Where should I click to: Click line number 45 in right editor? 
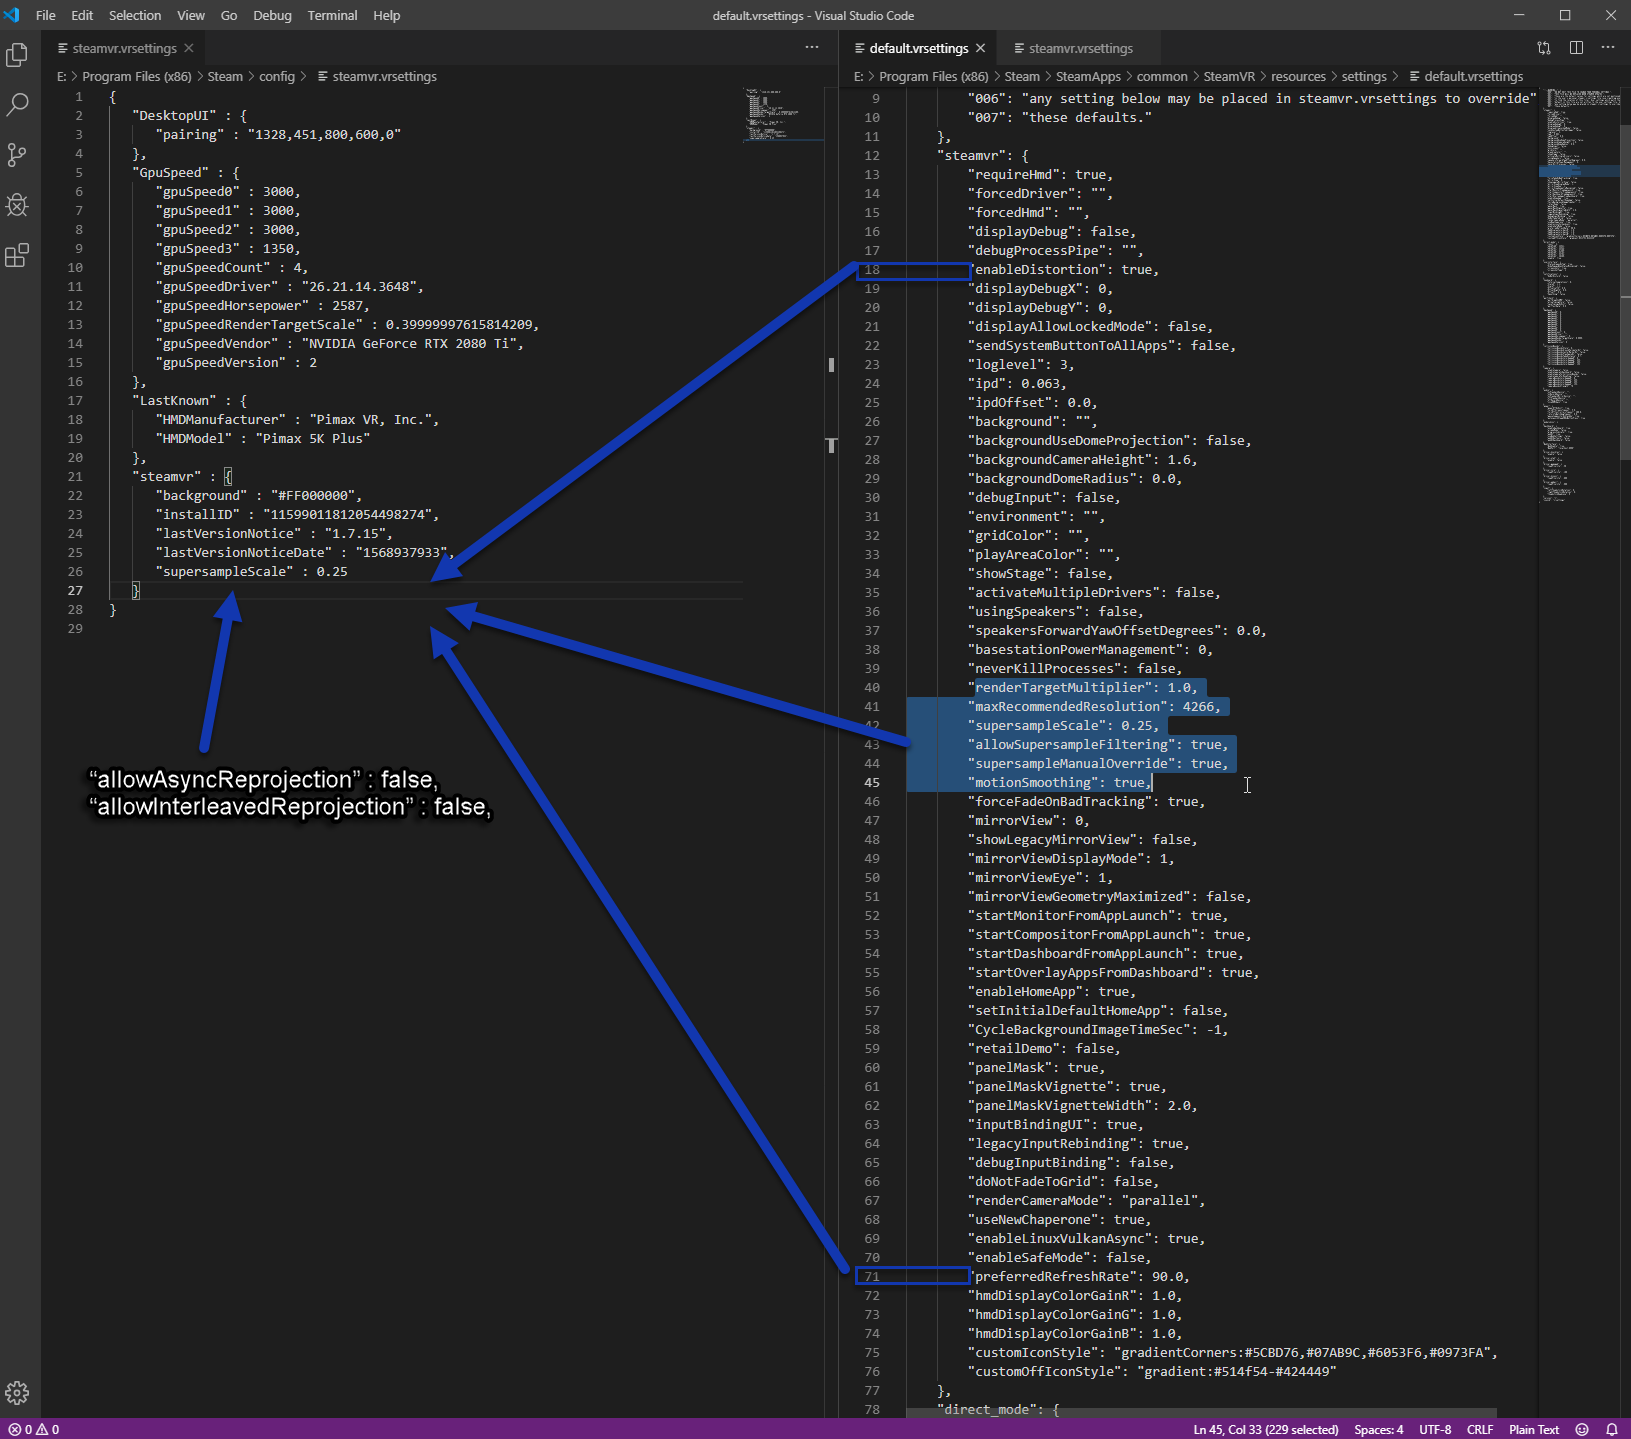(872, 782)
